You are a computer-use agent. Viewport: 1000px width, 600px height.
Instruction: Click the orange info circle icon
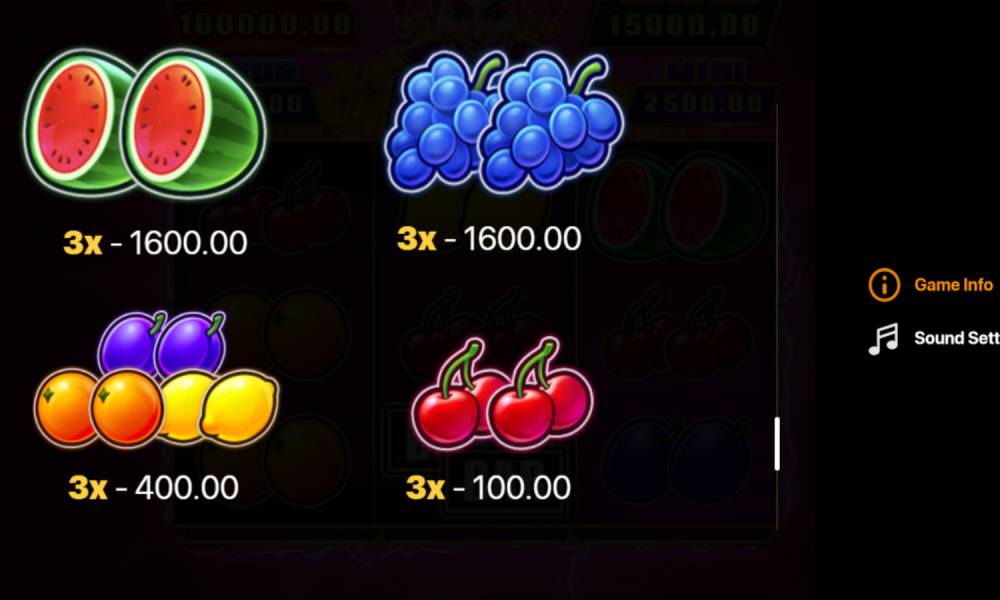point(884,284)
